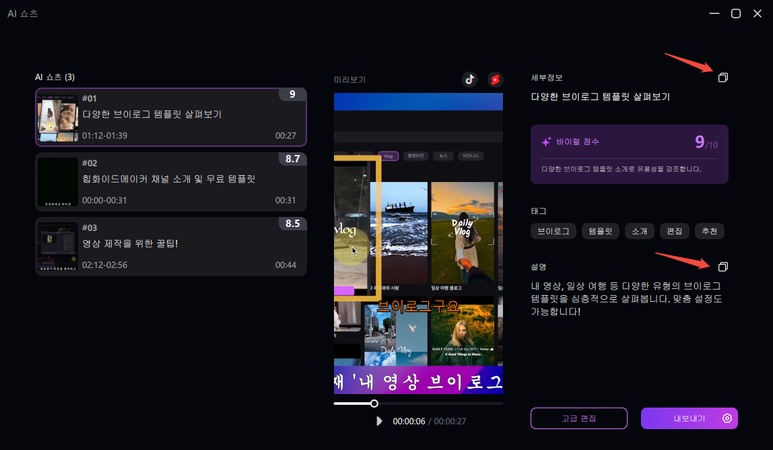The height and width of the screenshot is (450, 773).
Task: Click time range 01:12-01:39
Action: point(105,136)
